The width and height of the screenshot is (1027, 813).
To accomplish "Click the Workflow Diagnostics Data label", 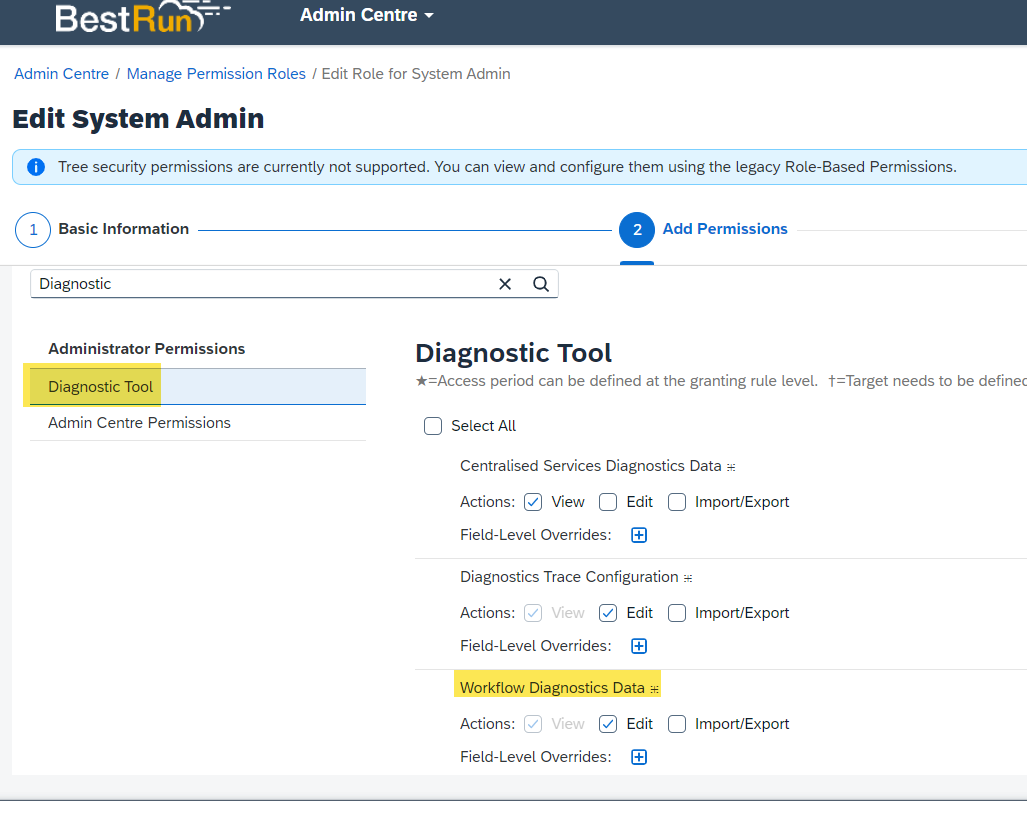I will (552, 688).
